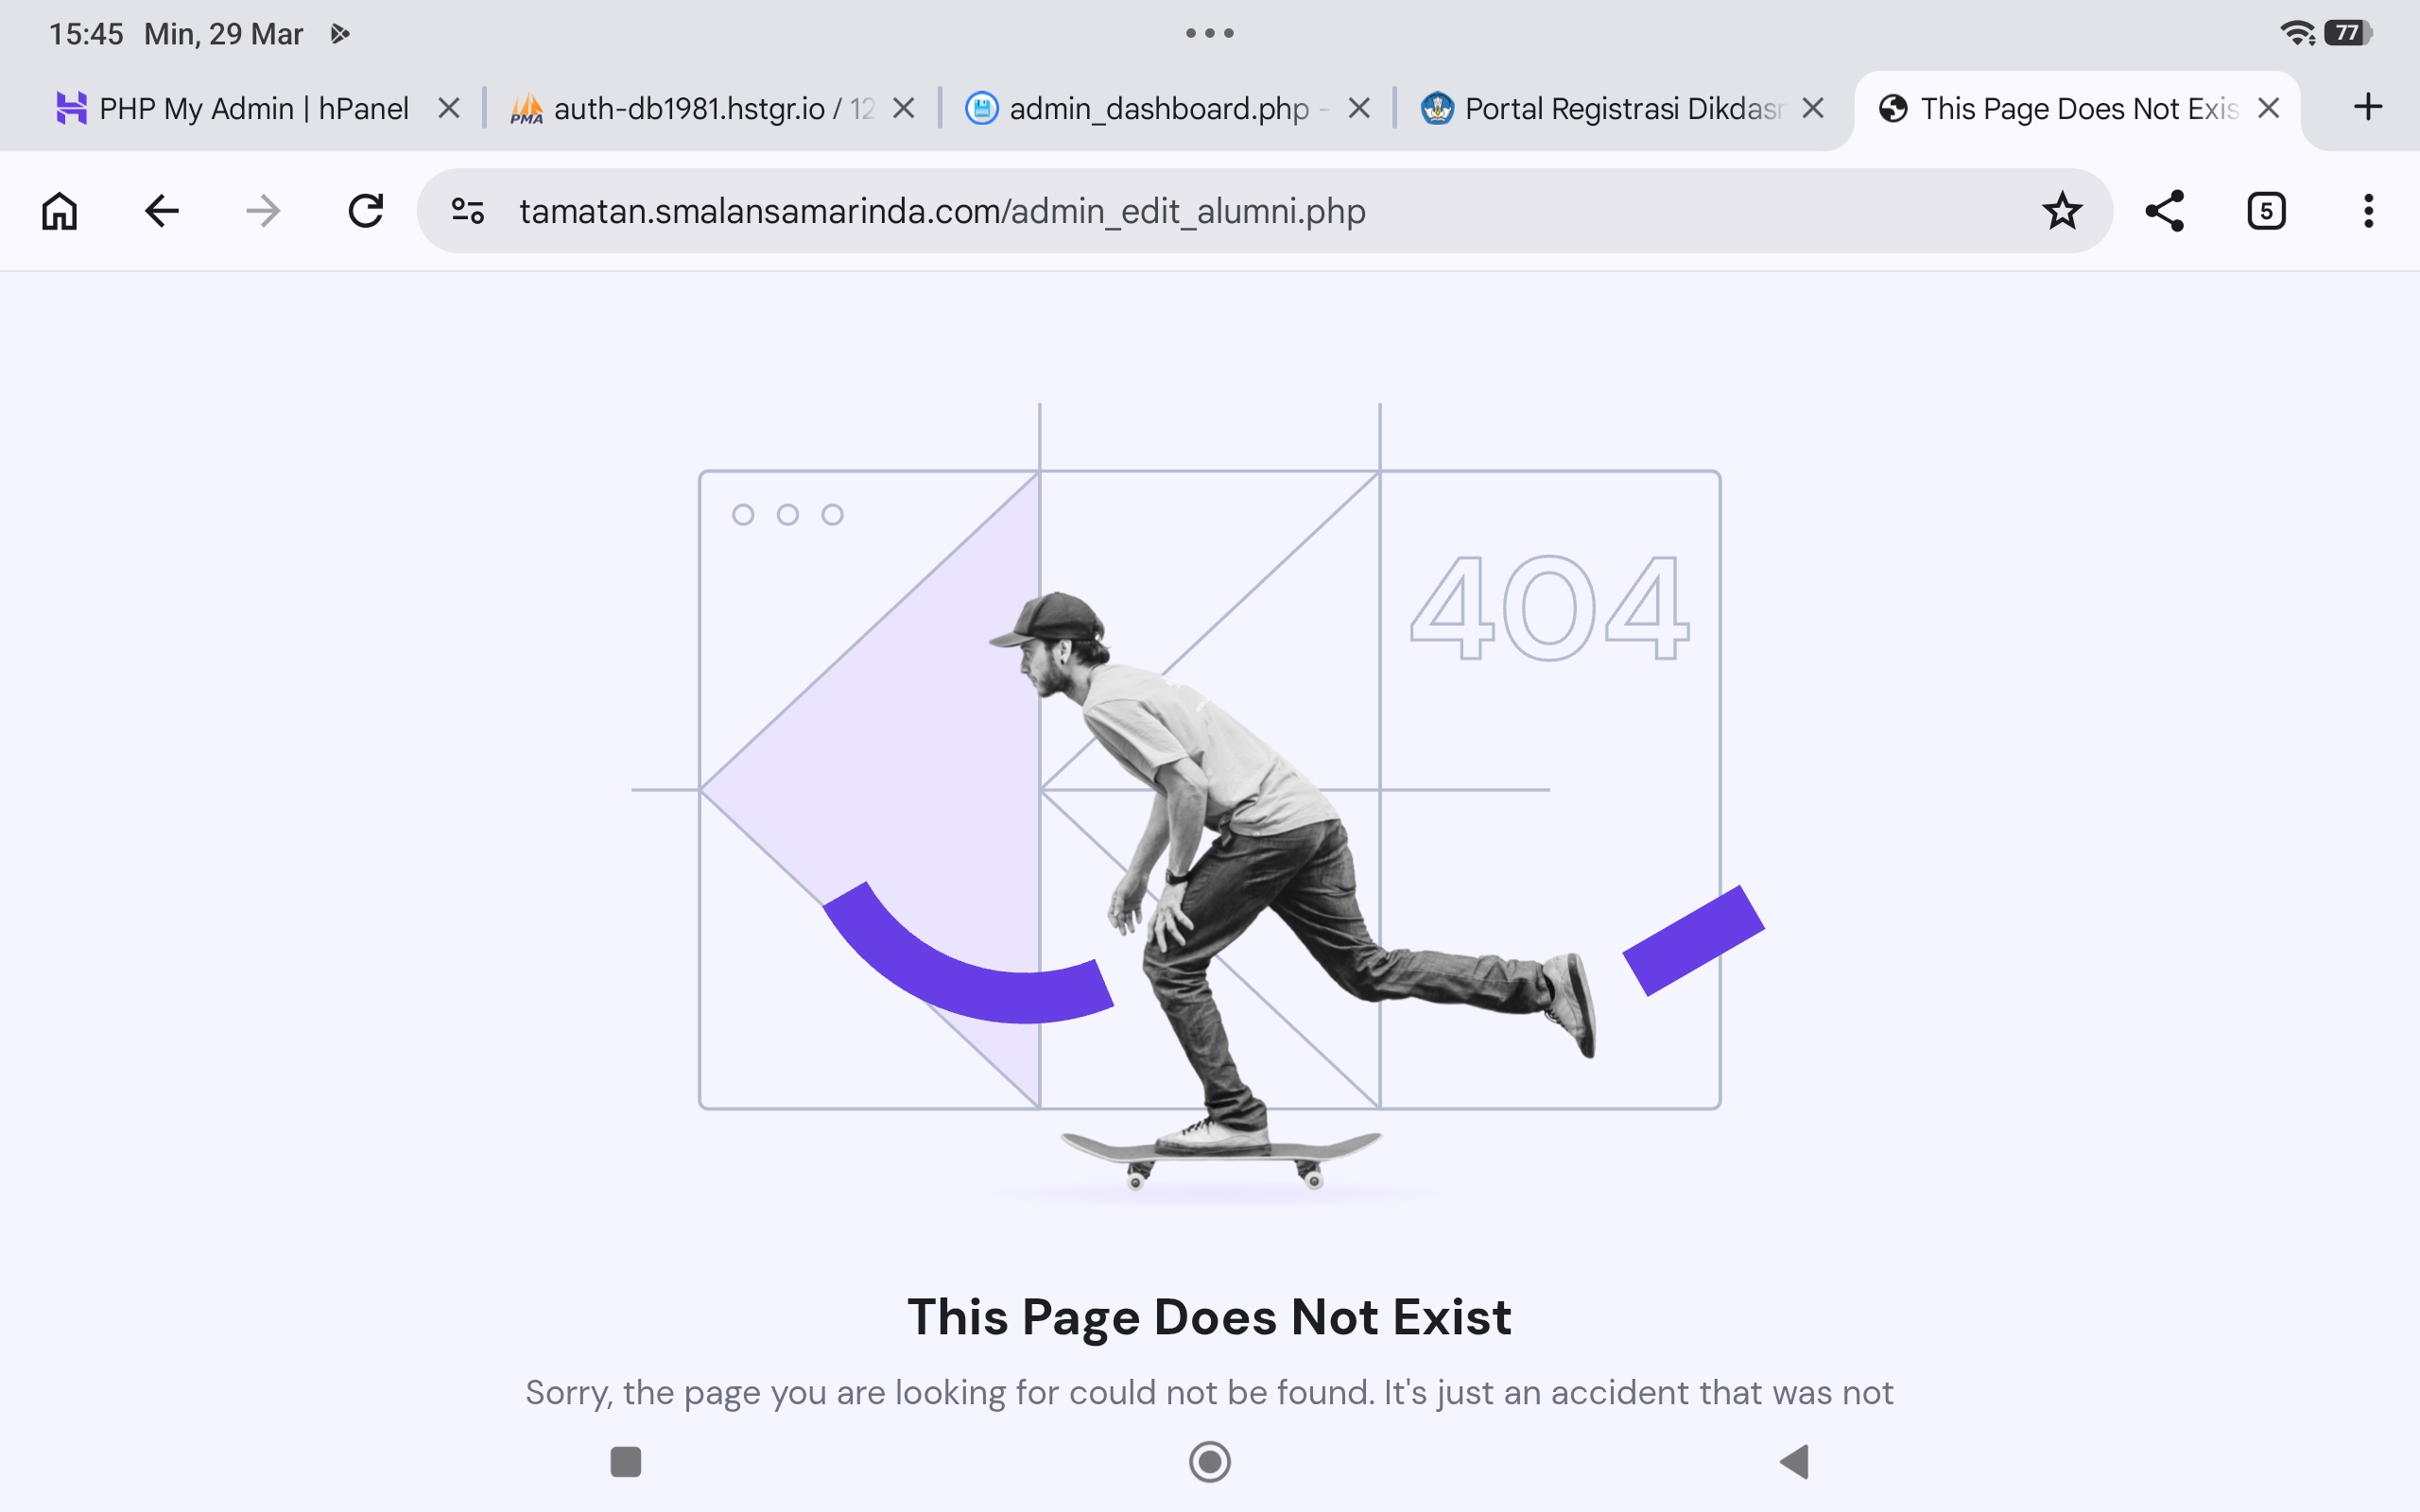2420x1512 pixels.
Task: Tap Android home circle button
Action: (x=1210, y=1462)
